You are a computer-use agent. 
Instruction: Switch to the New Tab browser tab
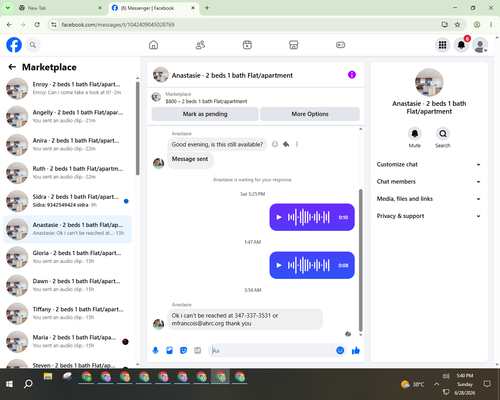(60, 8)
